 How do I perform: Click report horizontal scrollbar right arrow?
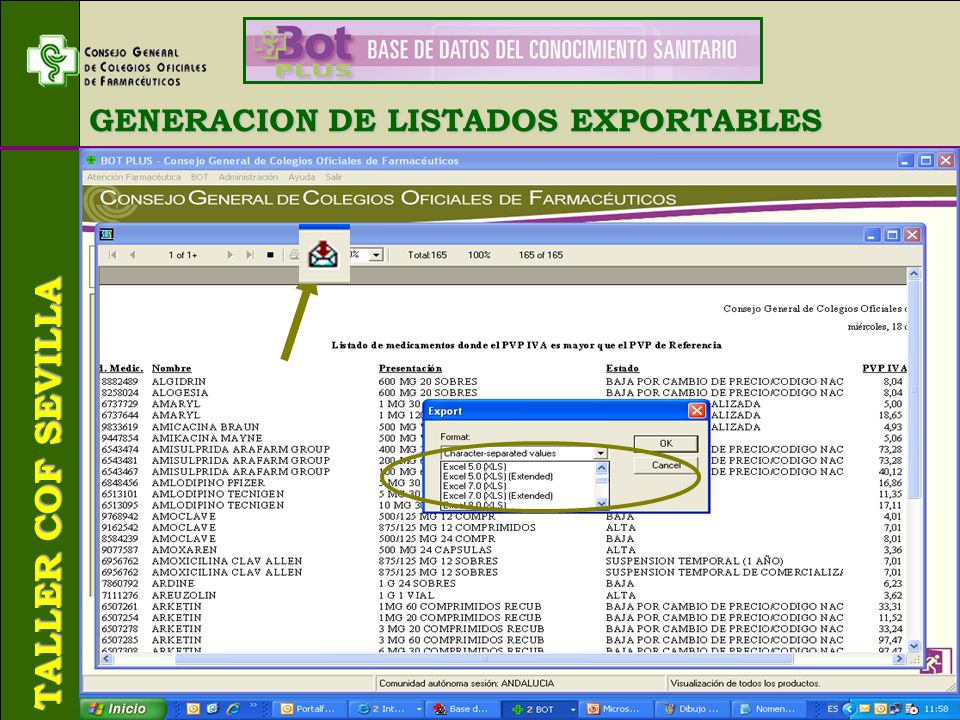(x=899, y=659)
